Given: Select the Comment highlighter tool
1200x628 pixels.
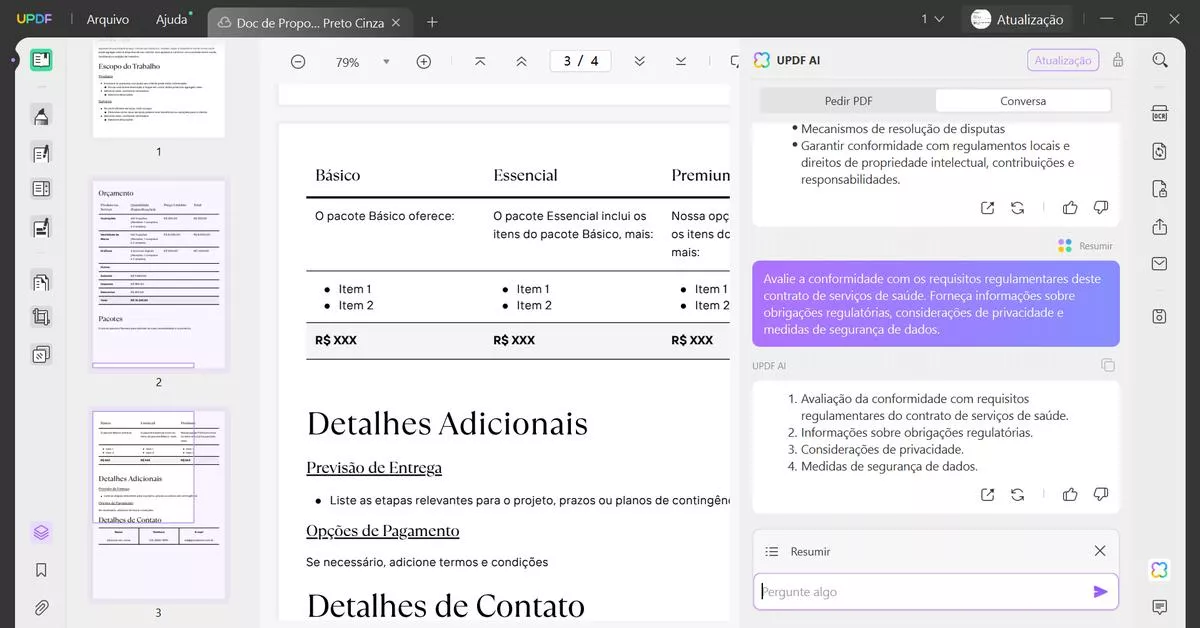Looking at the screenshot, I should pyautogui.click(x=41, y=116).
